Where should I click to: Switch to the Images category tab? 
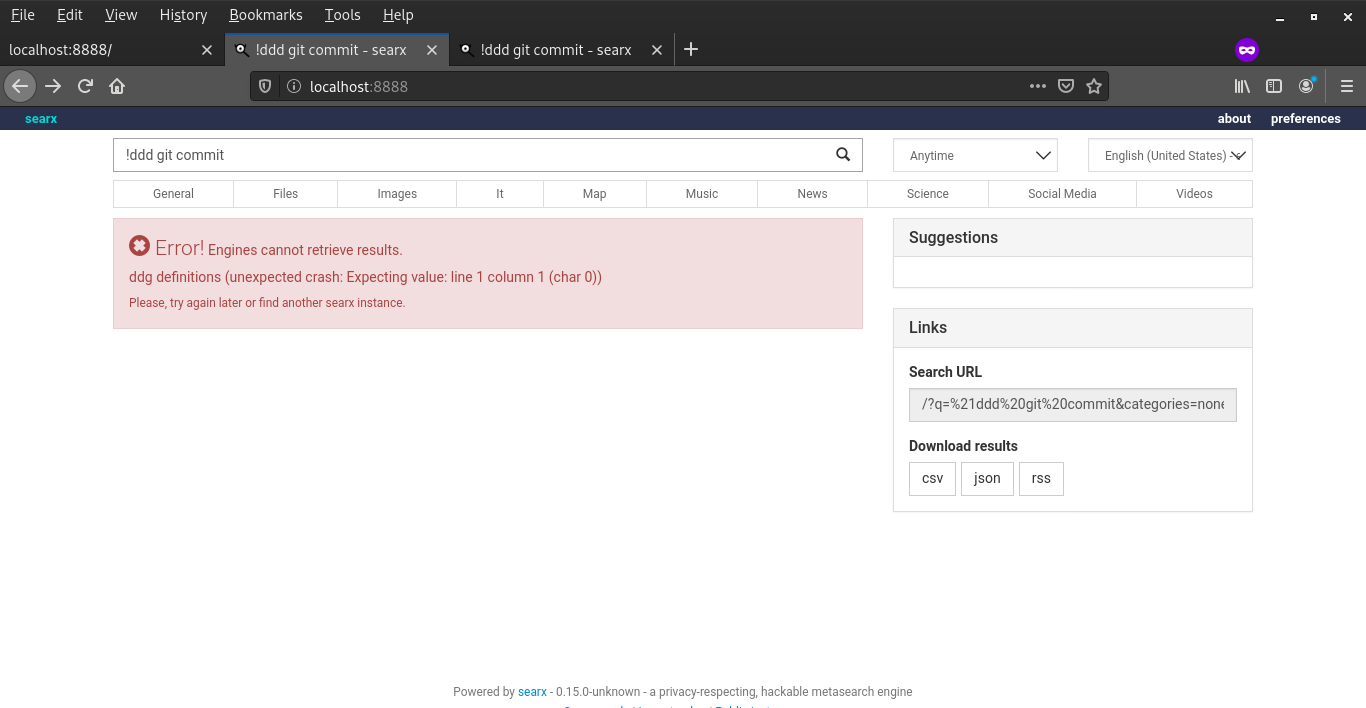pyautogui.click(x=396, y=193)
